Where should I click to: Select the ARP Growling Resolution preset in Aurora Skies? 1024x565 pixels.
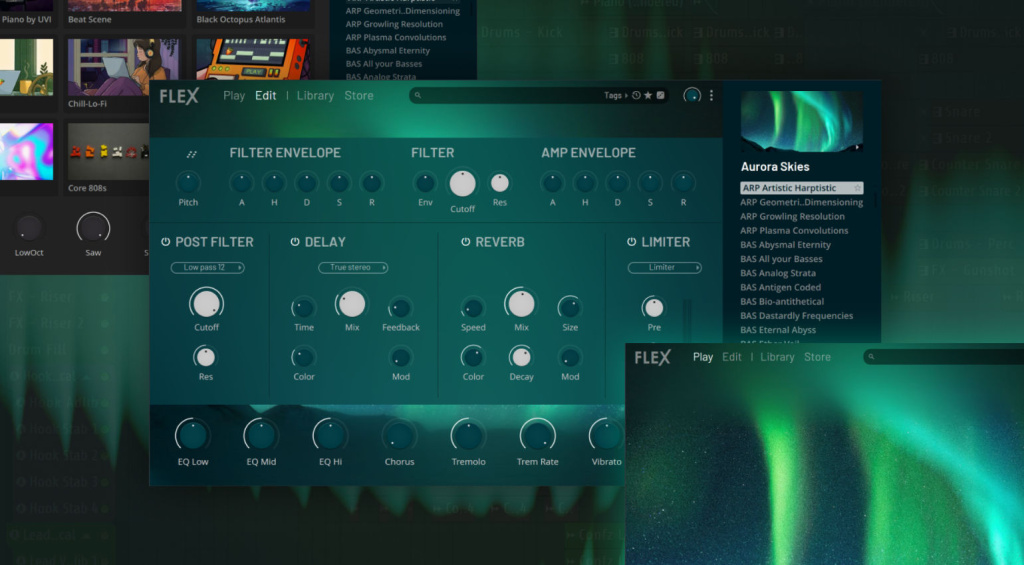tap(792, 216)
